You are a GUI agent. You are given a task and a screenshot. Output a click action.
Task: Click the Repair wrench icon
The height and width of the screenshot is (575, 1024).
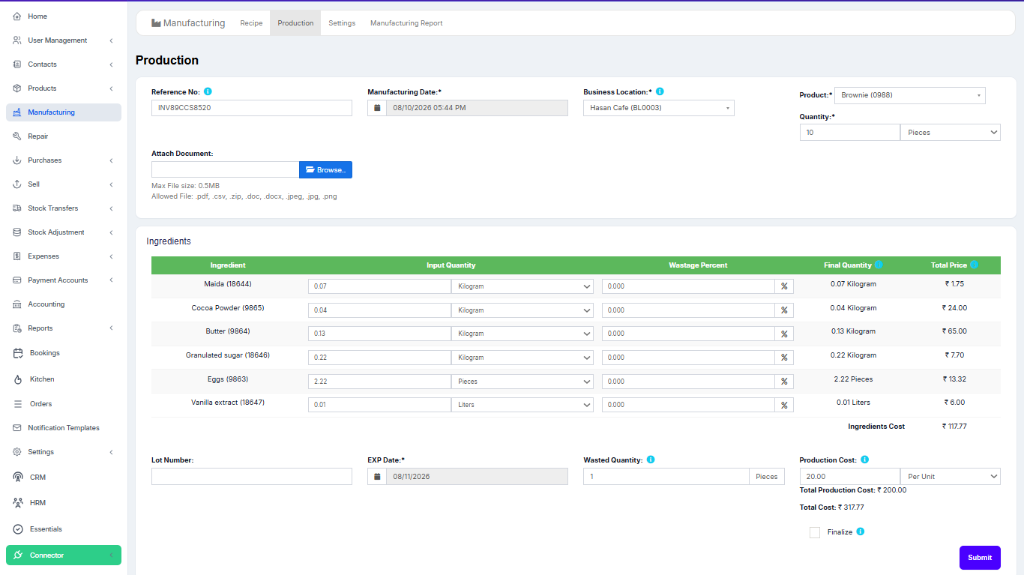click(17, 136)
